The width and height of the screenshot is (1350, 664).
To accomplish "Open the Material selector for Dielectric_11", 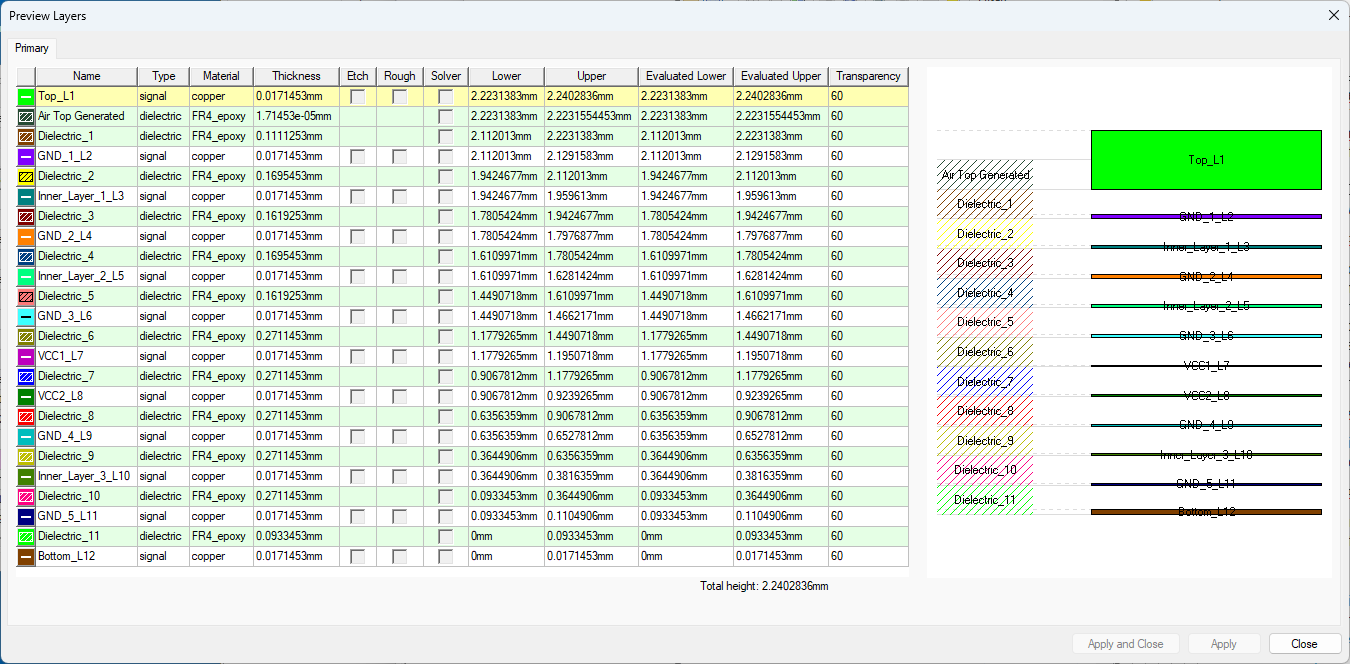I will tap(220, 536).
